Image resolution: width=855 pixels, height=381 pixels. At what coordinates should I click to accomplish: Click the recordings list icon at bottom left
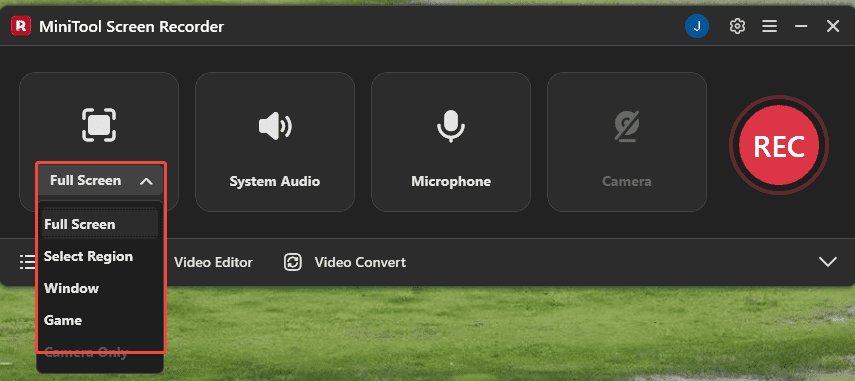pyautogui.click(x=27, y=262)
